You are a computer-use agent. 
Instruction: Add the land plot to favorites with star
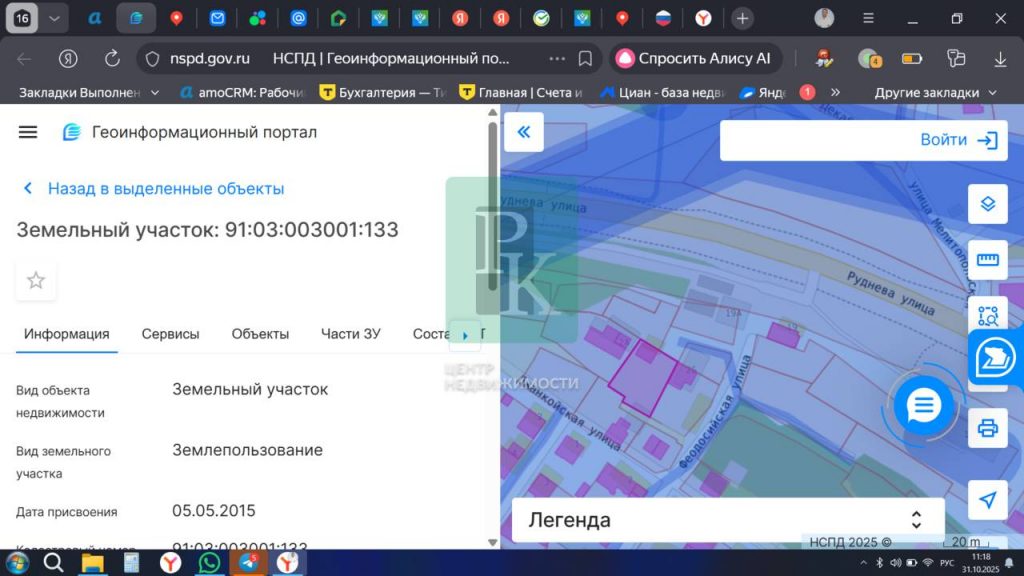(36, 281)
